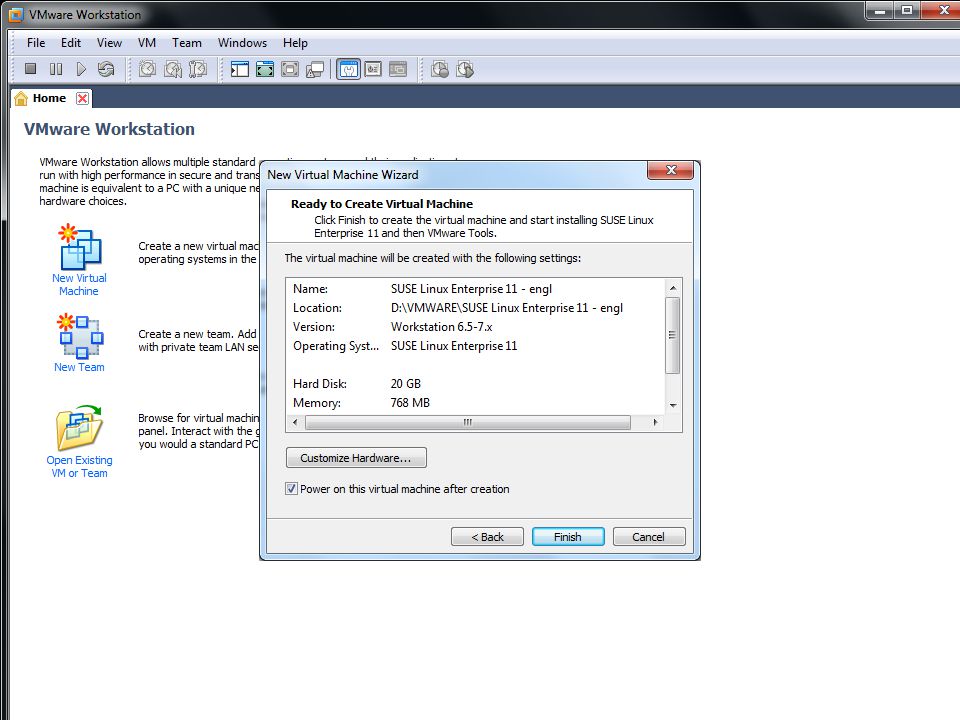The height and width of the screenshot is (720, 960).
Task: Click the New Team link text
Action: (79, 367)
